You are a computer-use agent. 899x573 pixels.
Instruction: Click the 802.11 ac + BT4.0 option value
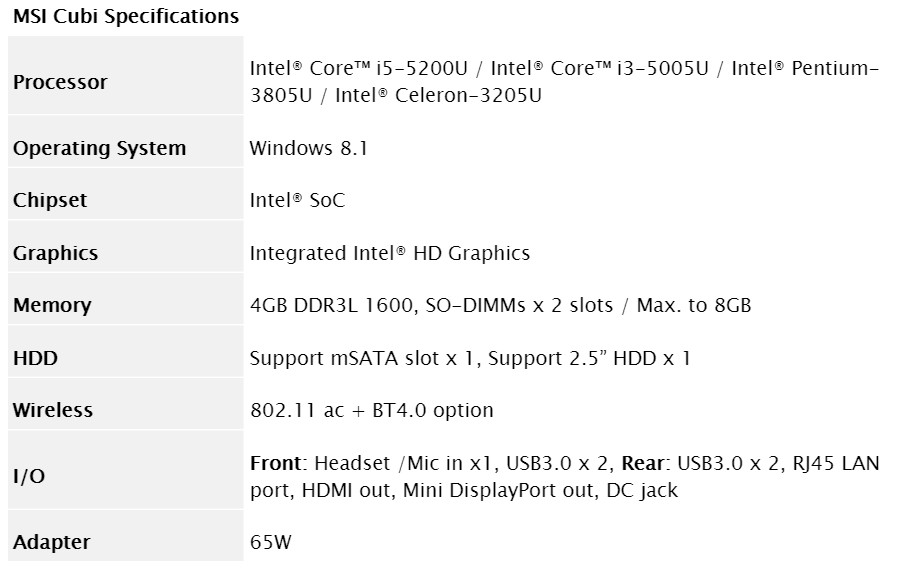pyautogui.click(x=371, y=410)
